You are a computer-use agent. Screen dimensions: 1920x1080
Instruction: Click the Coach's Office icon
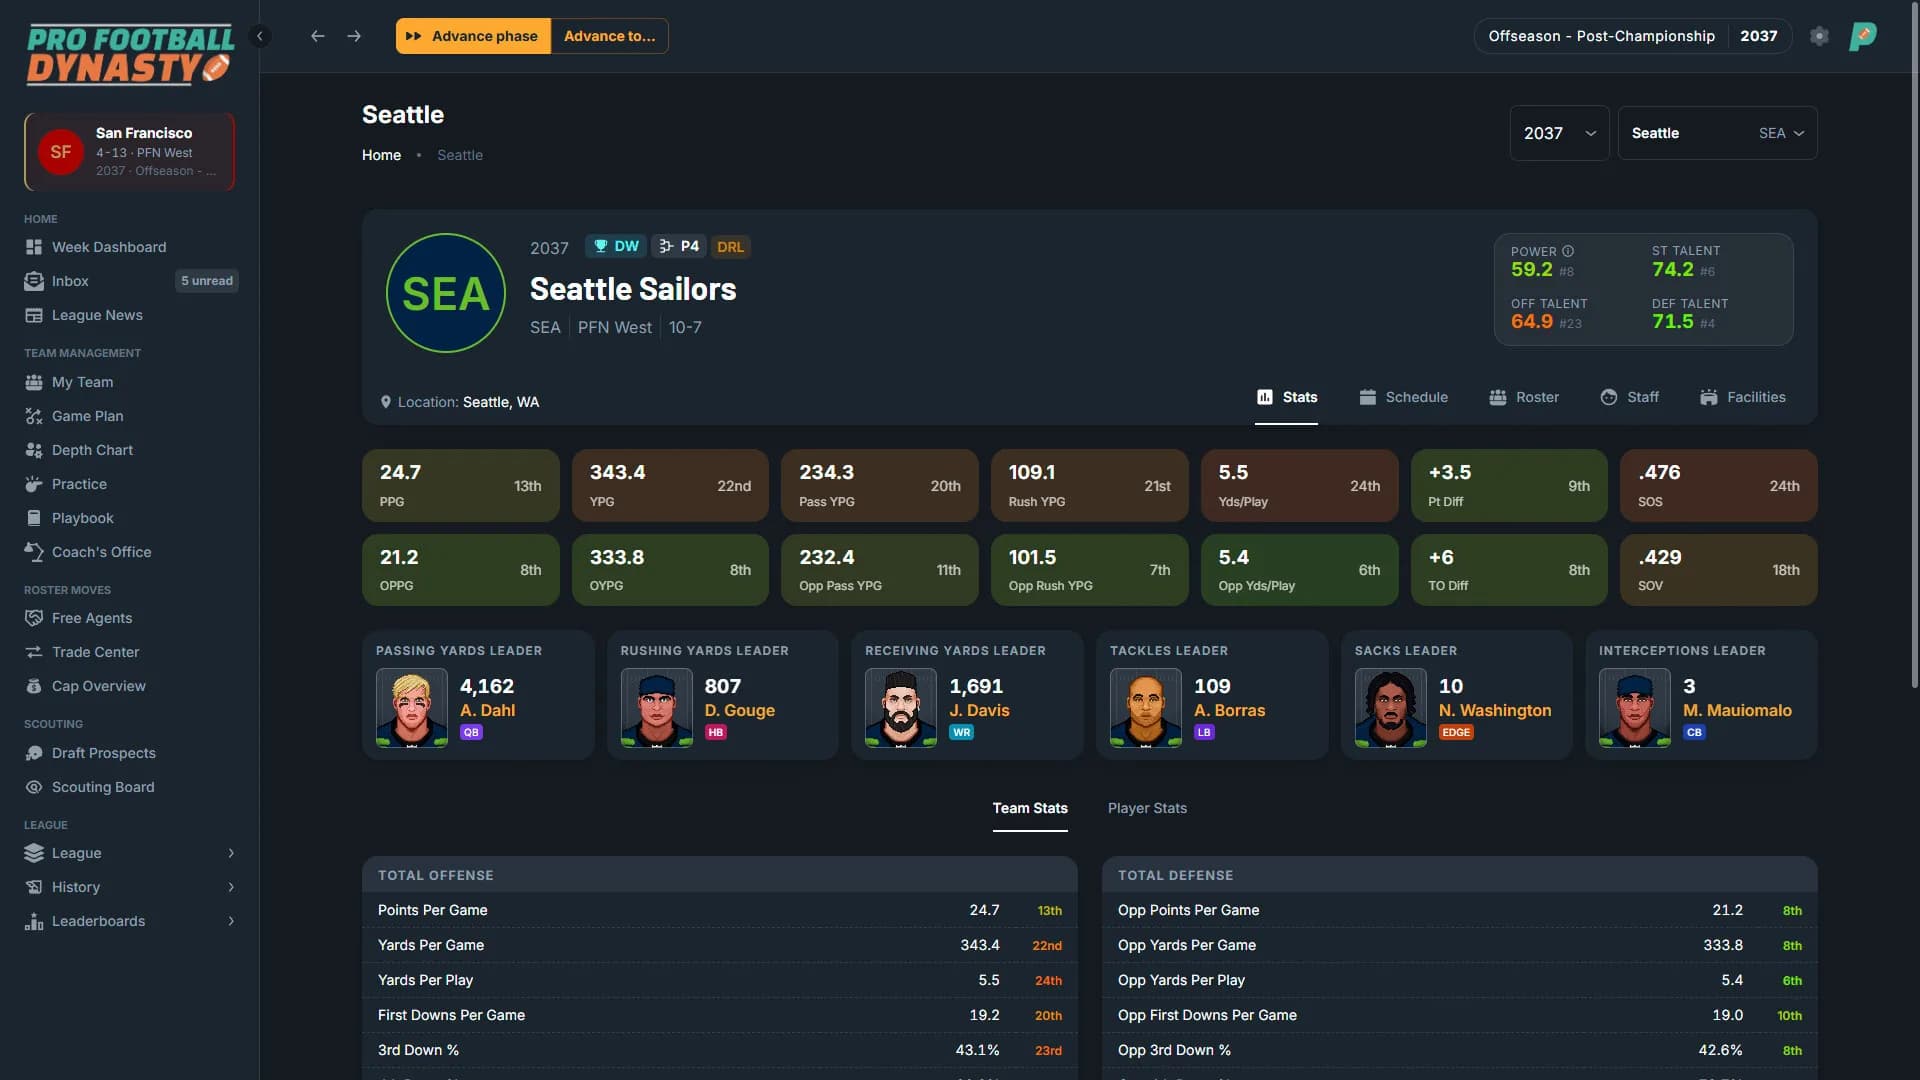[34, 552]
